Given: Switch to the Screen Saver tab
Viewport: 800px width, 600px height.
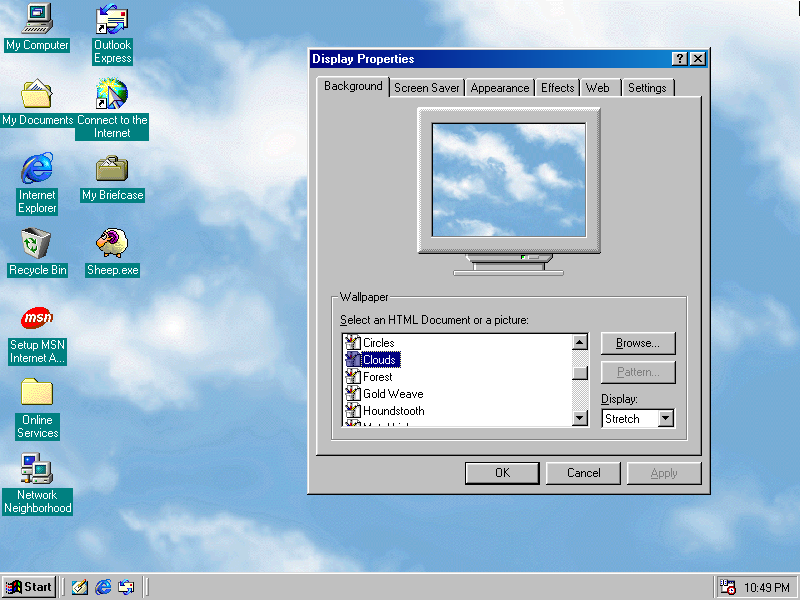Looking at the screenshot, I should point(427,88).
